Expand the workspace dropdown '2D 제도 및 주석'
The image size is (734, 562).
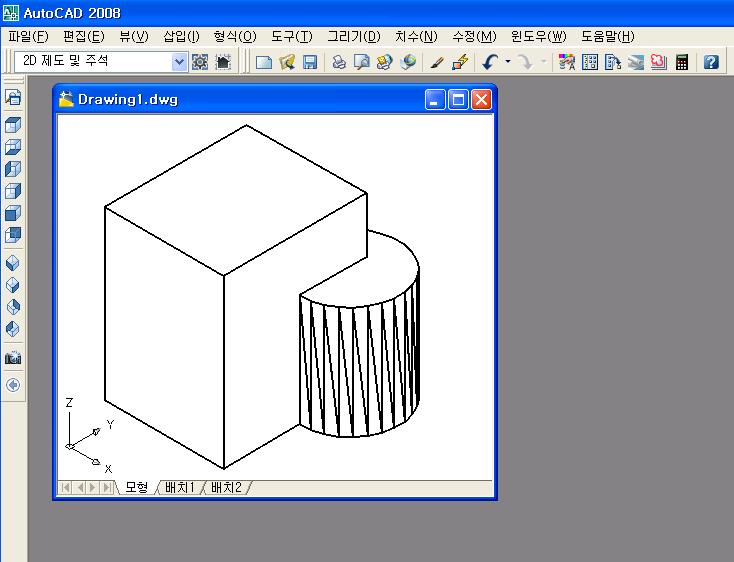click(180, 62)
